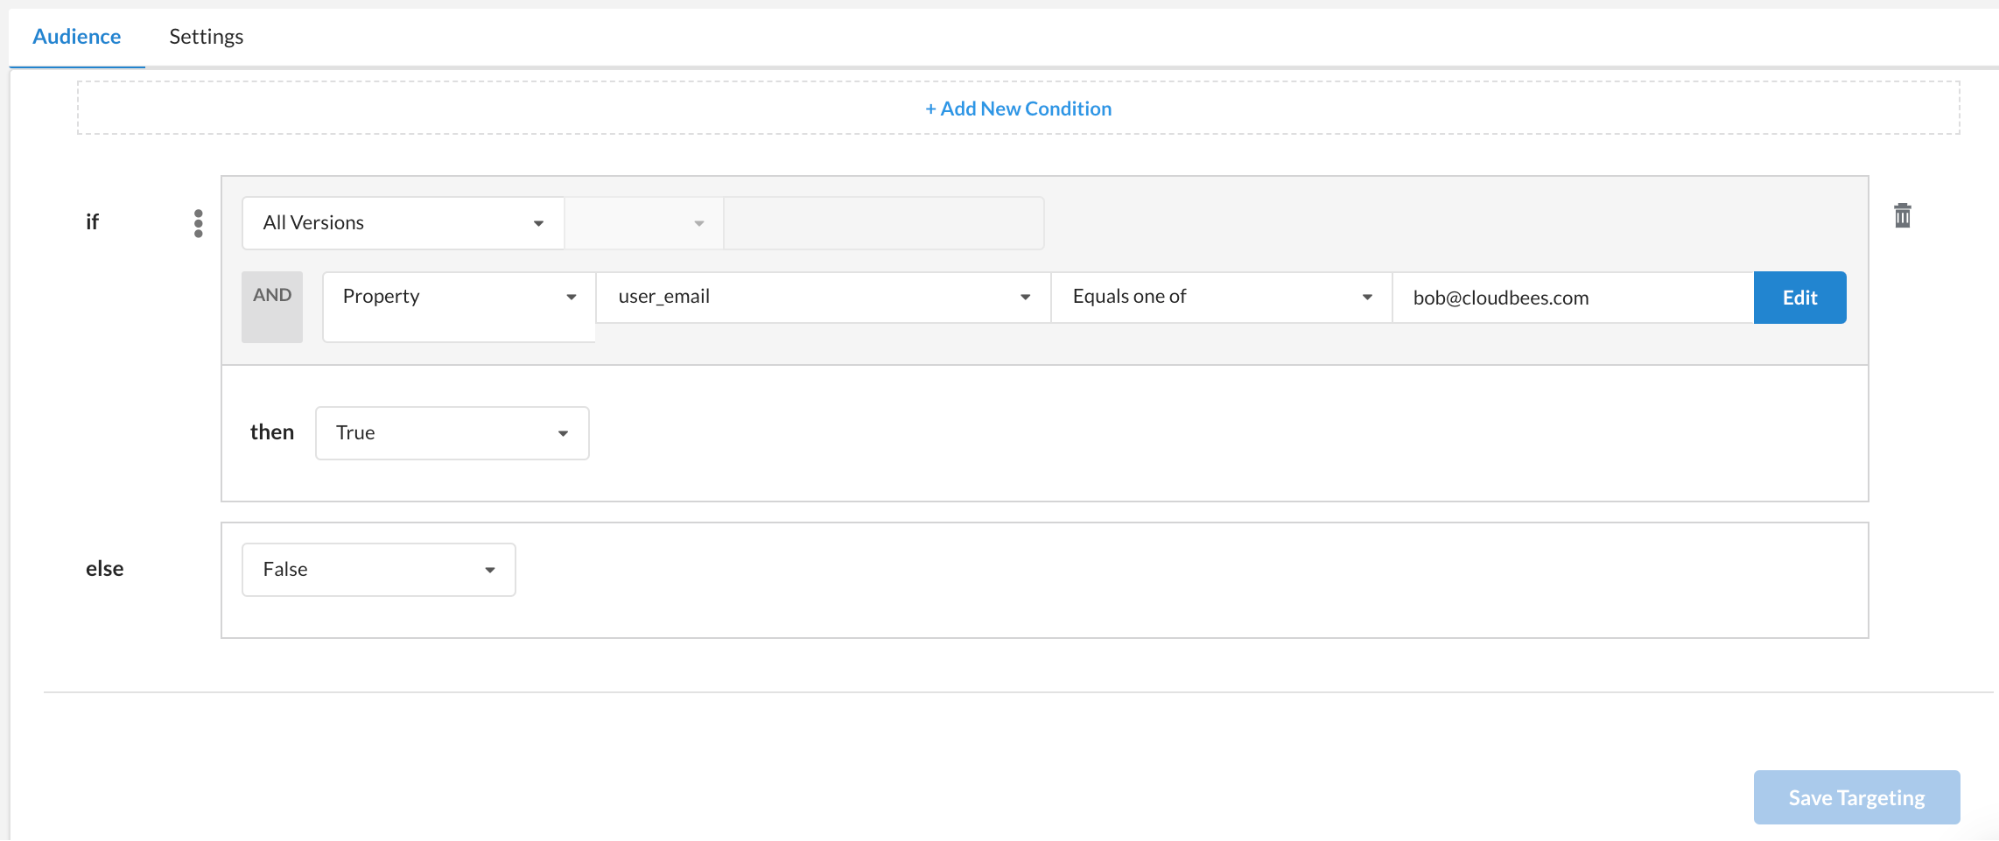Open the All Versions dropdown
Viewport: 1999px width, 841px height.
[x=403, y=223]
